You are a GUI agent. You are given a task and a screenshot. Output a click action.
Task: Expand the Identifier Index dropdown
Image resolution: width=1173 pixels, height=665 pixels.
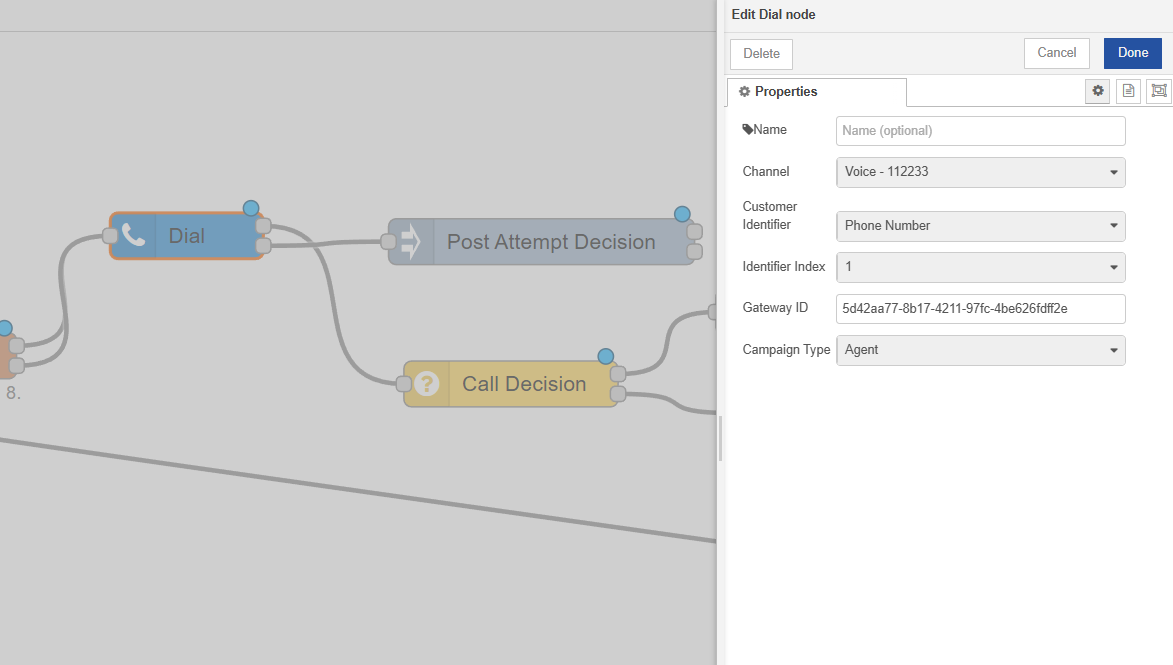[980, 267]
